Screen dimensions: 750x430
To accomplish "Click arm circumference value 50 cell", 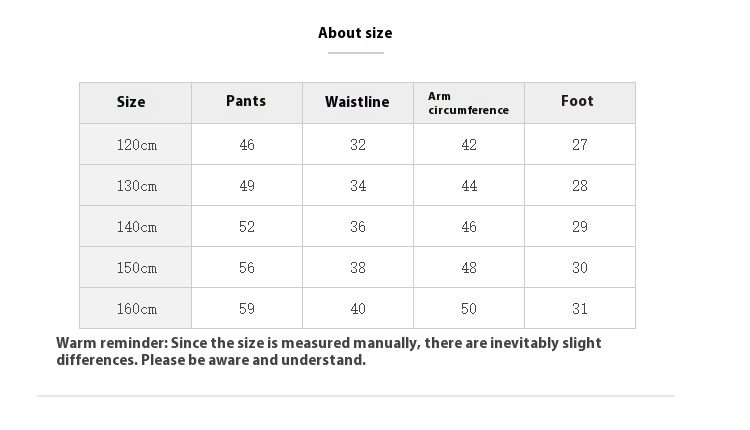I will 469,309.
